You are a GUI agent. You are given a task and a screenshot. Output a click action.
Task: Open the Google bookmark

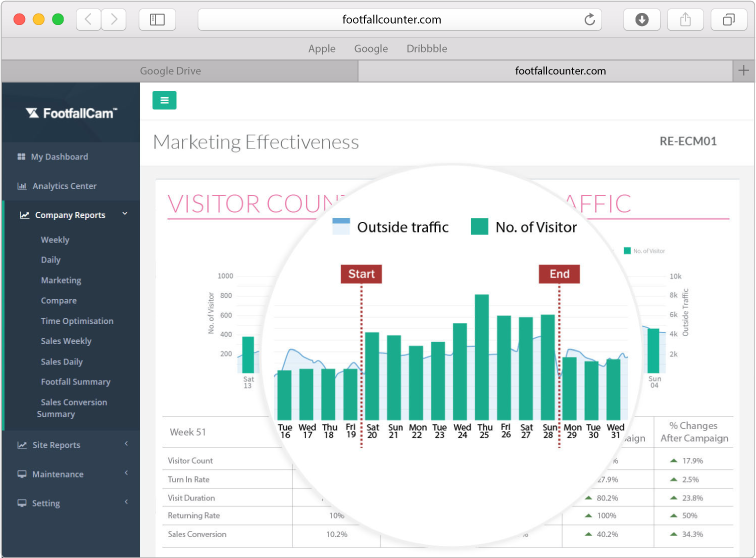coord(371,49)
